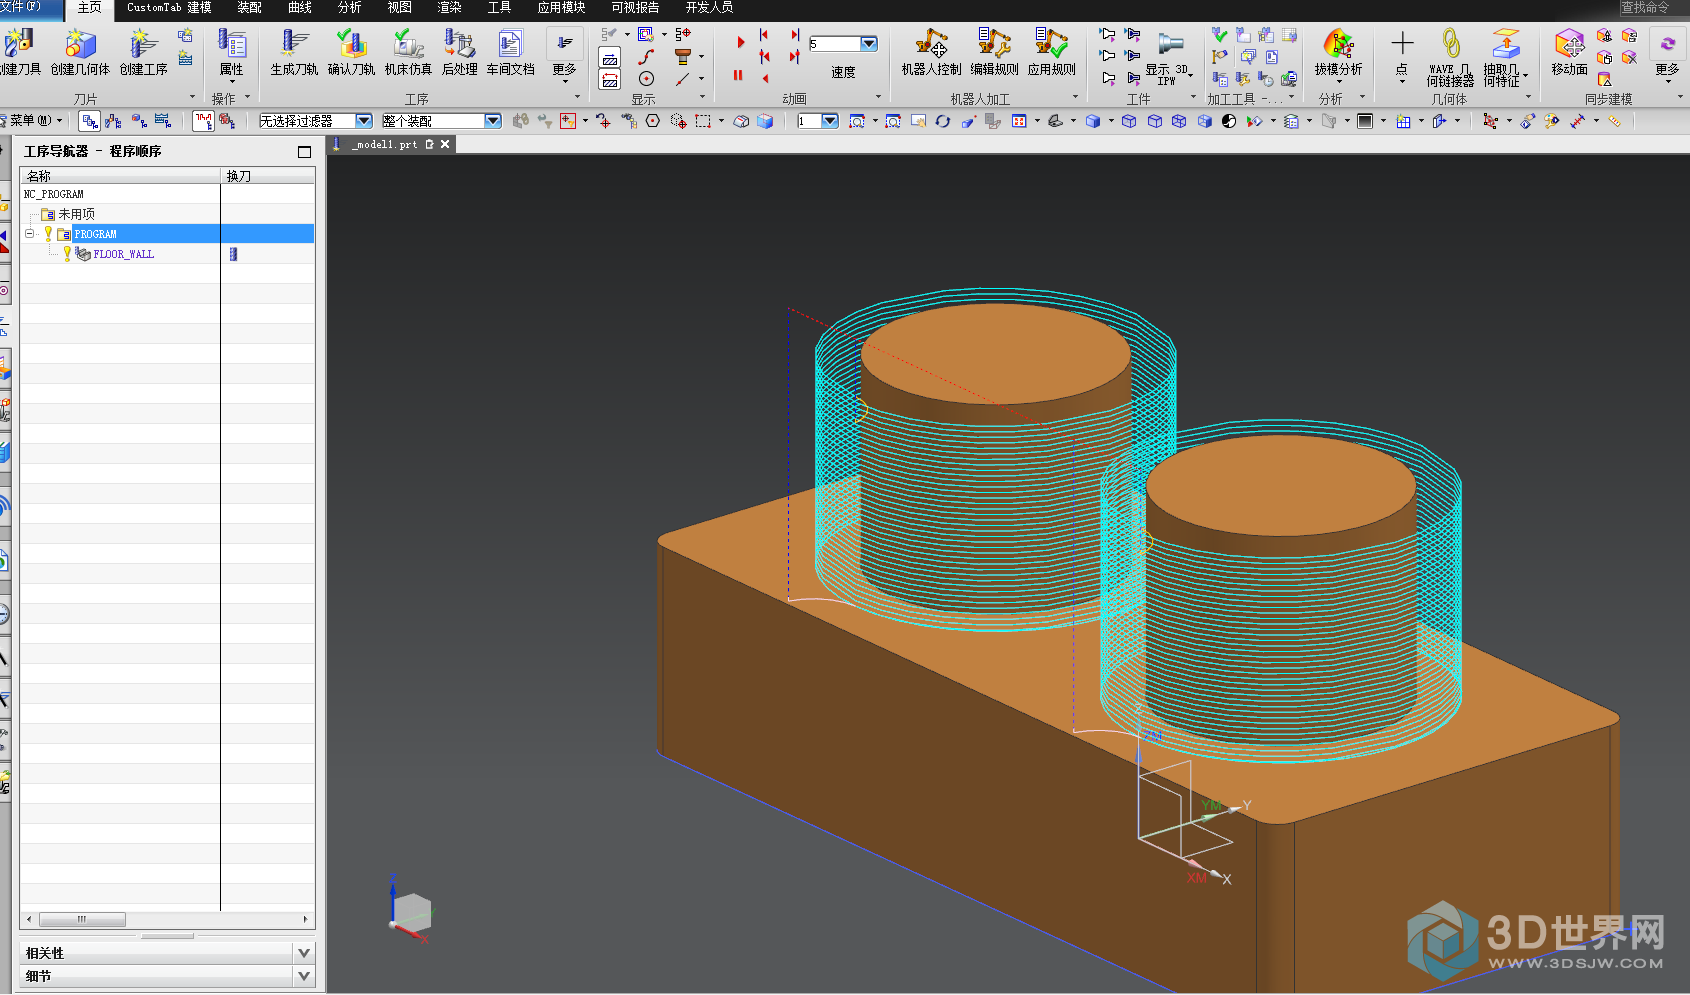This screenshot has height=995, width=1690.
Task: Close the _model1.prt tab
Action: point(445,144)
